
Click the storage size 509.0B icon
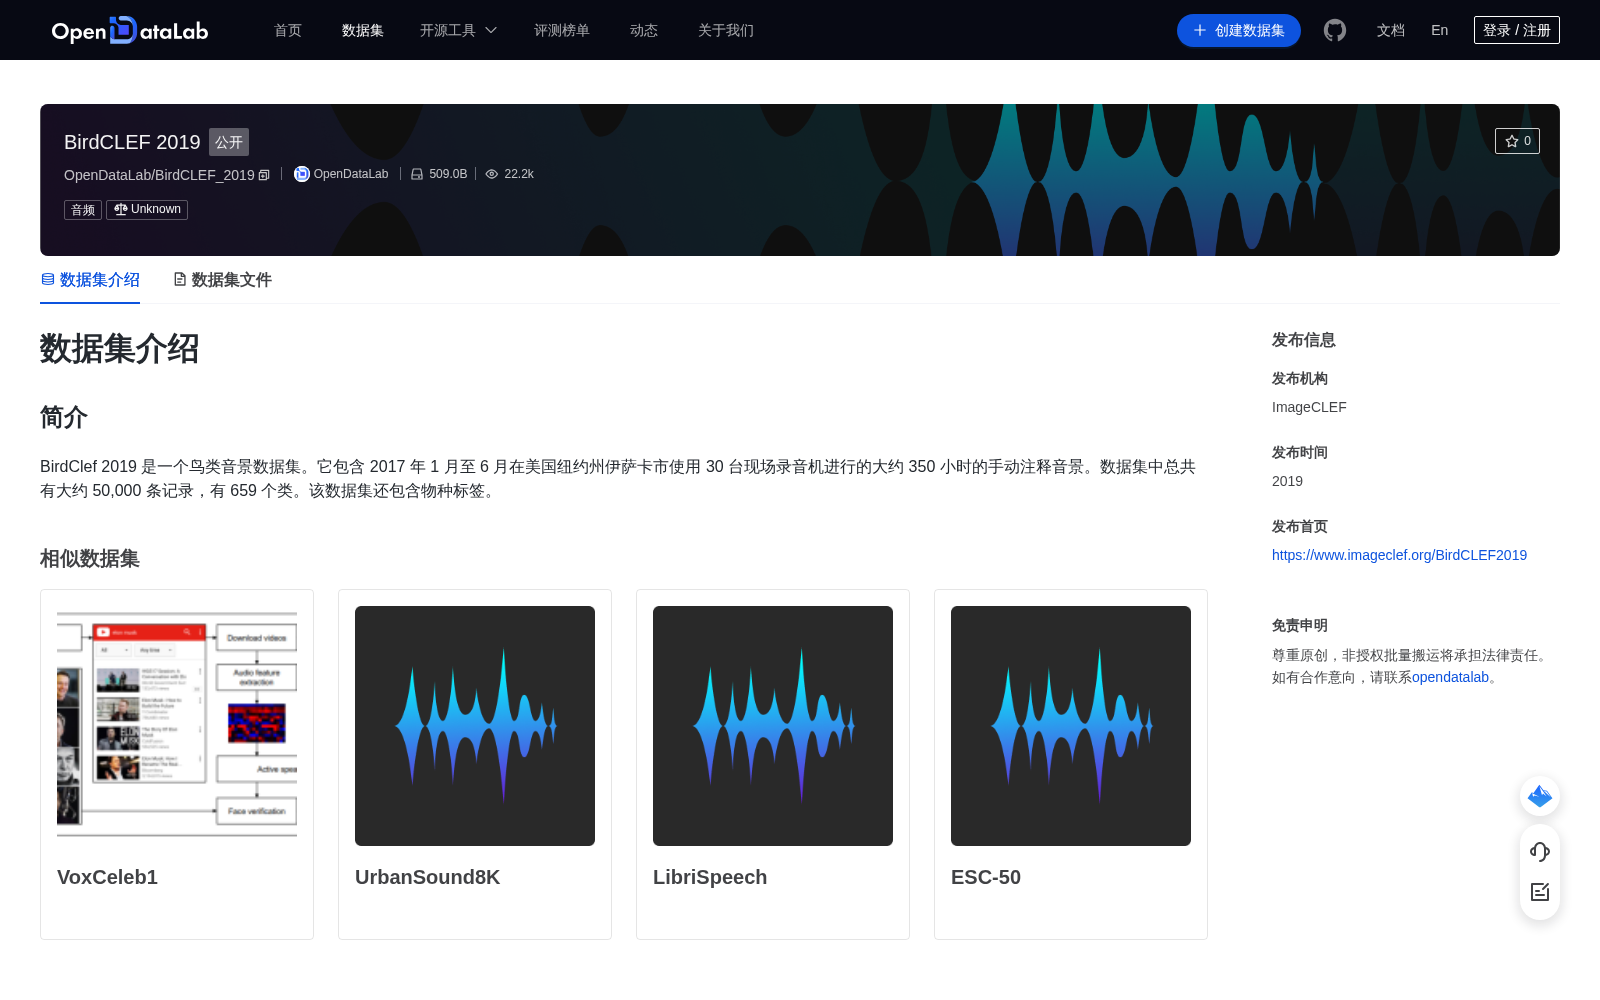pos(417,174)
